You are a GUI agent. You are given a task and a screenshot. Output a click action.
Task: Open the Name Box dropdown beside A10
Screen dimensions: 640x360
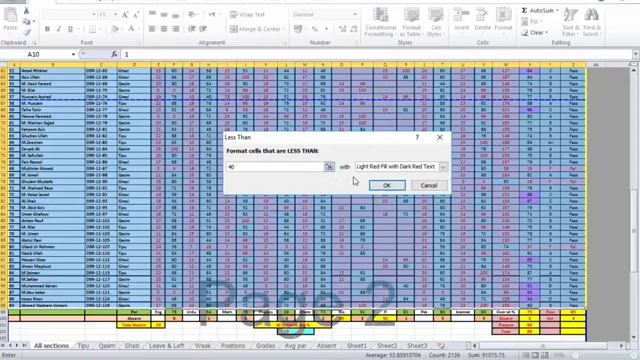point(73,54)
